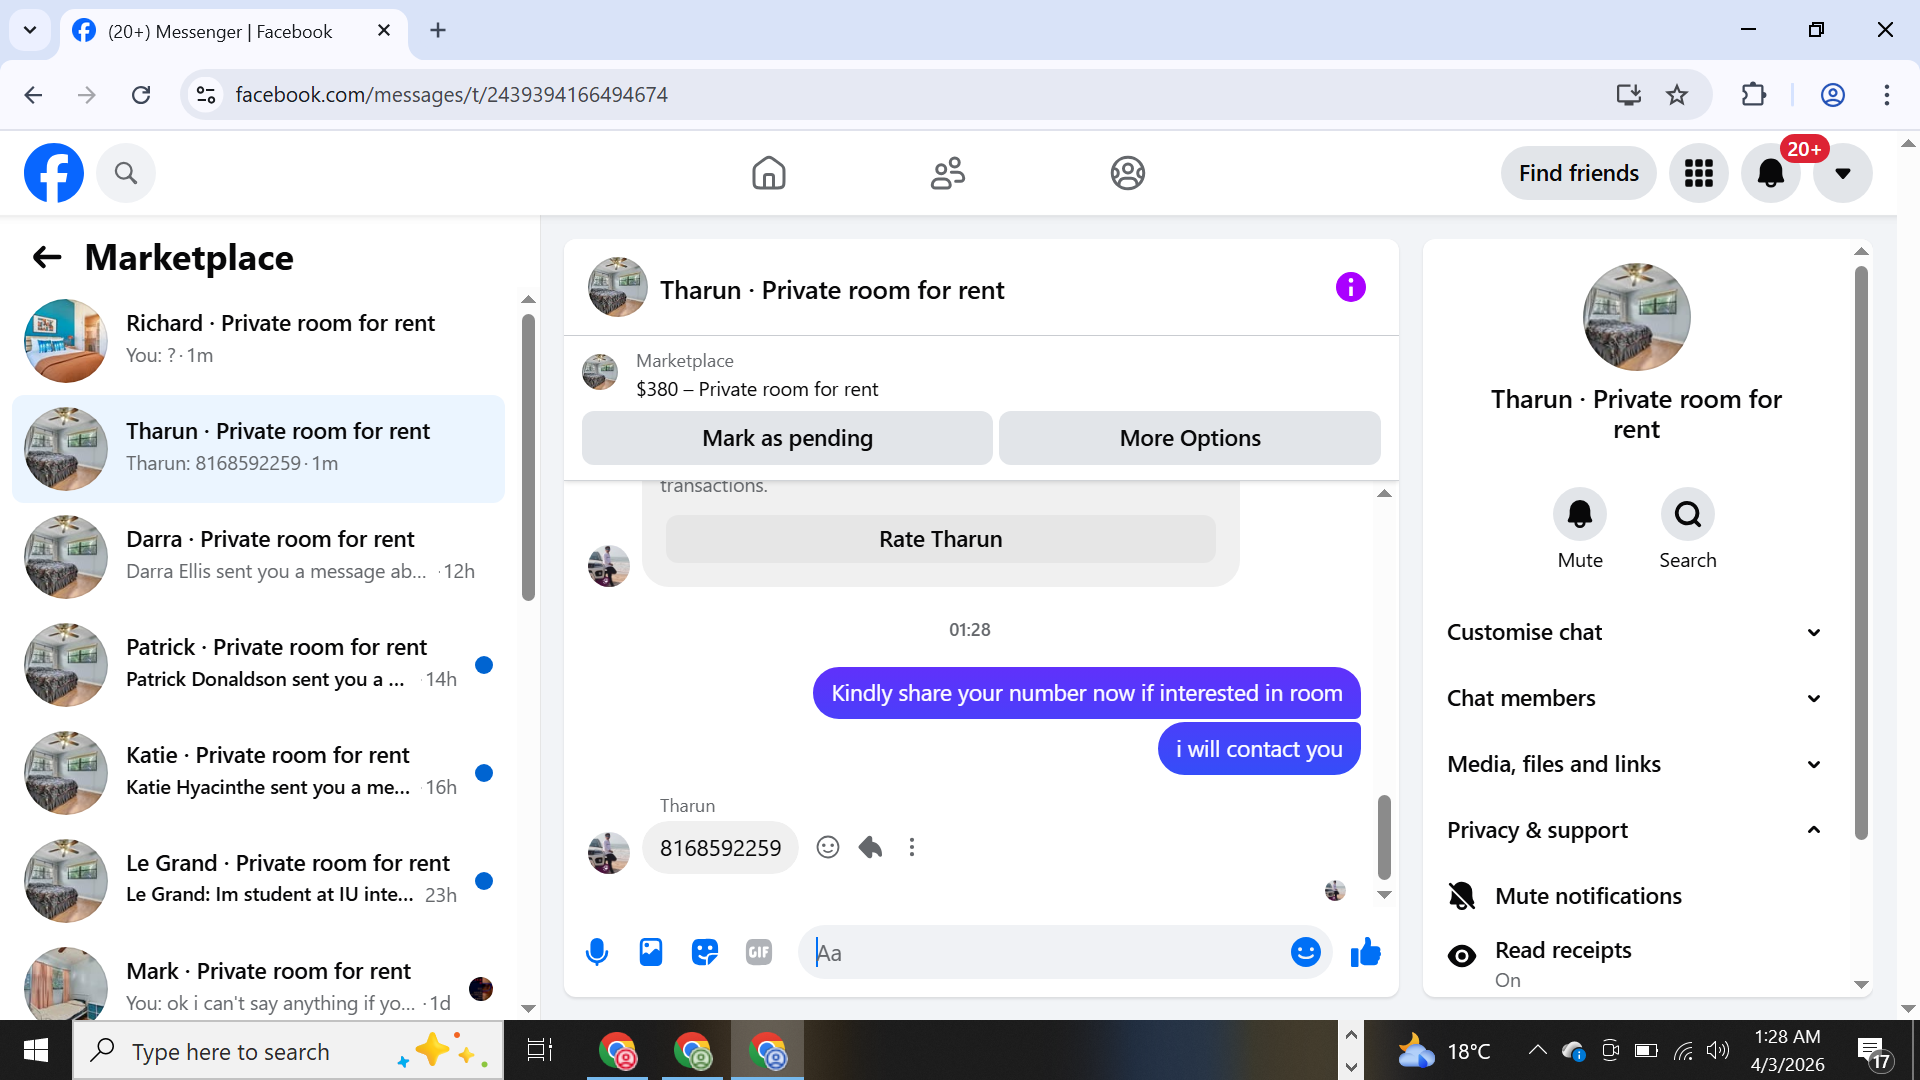Open Tharun's listing photo in info panel
Viewport: 1920px width, 1080px height.
click(1636, 317)
